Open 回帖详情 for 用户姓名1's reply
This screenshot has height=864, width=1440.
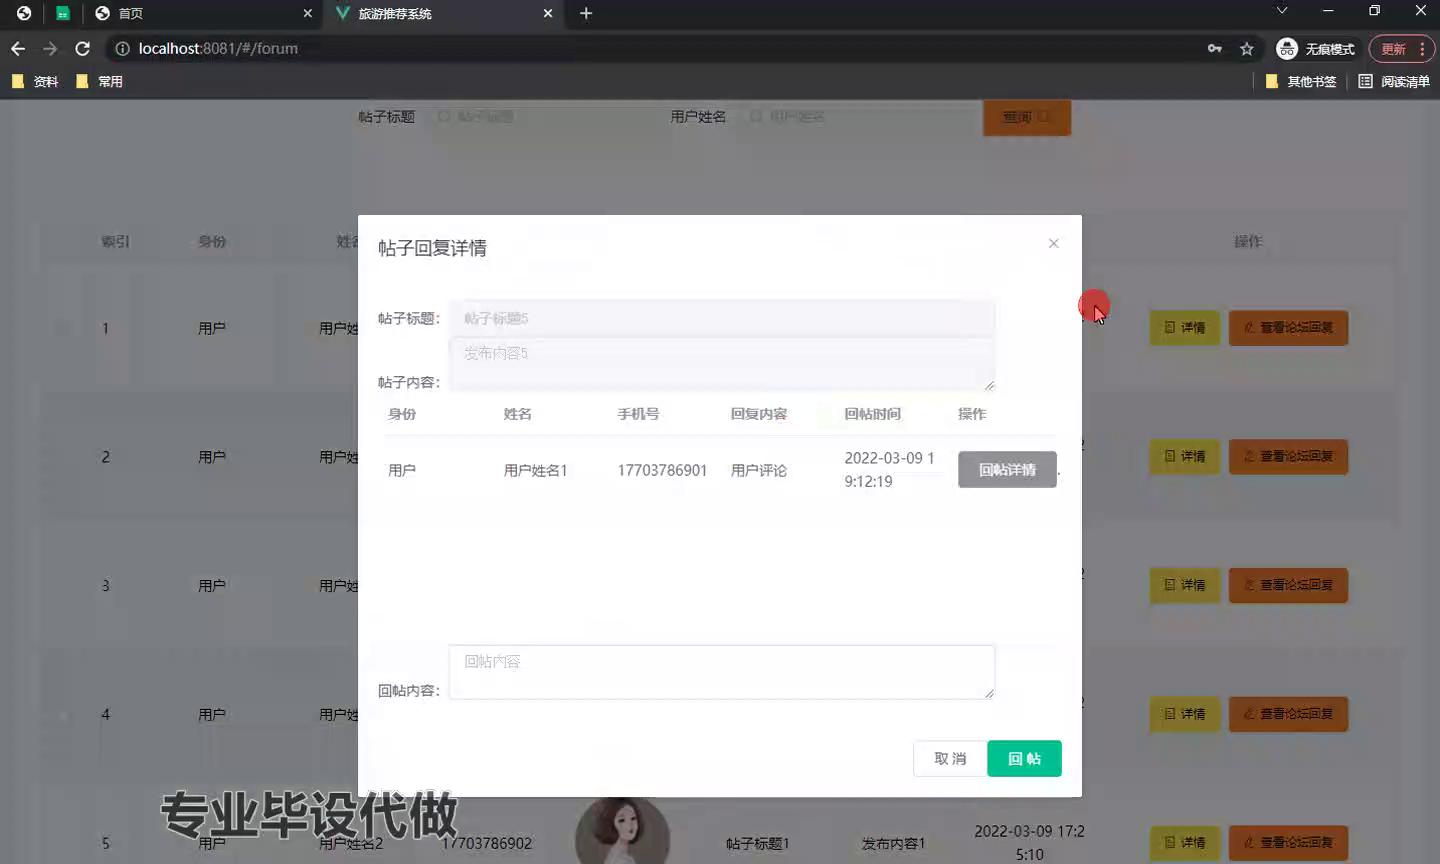pos(1007,470)
